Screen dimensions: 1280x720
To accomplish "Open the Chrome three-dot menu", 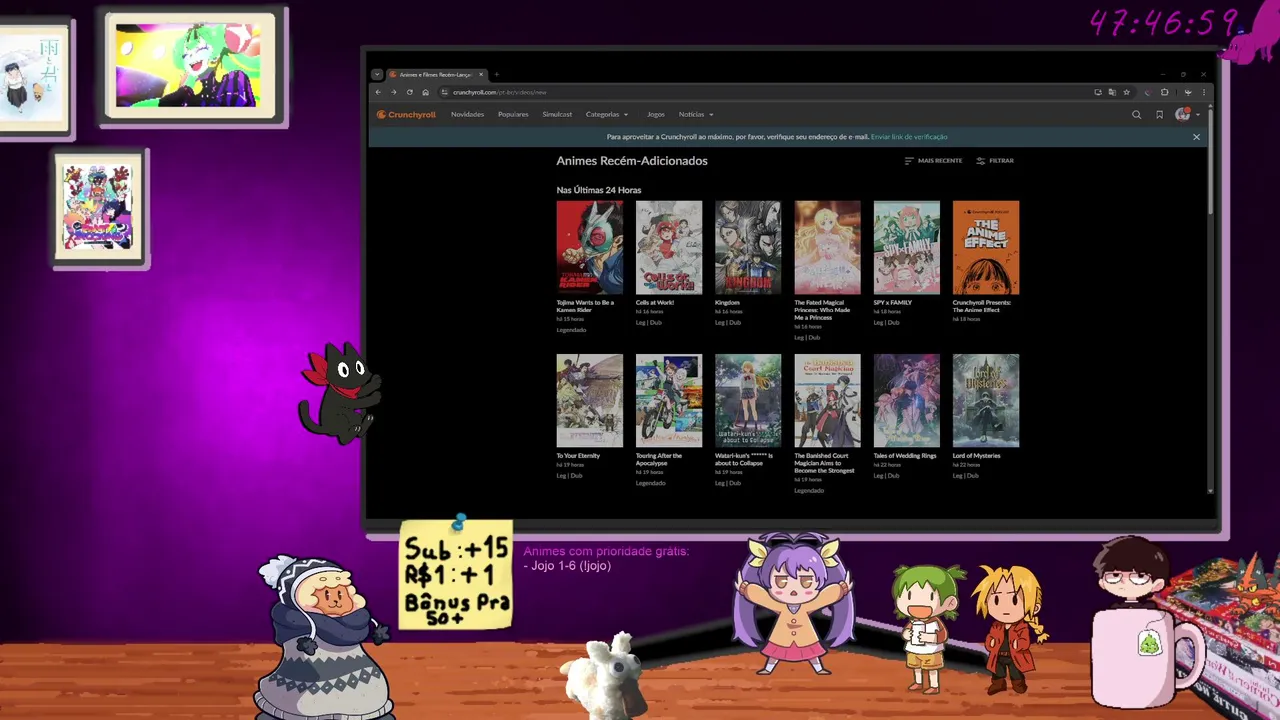I will pos(1203,92).
